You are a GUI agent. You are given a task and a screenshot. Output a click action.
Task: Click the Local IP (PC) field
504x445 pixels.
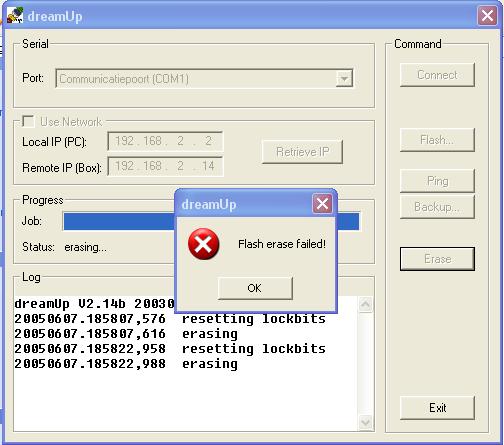tap(165, 141)
